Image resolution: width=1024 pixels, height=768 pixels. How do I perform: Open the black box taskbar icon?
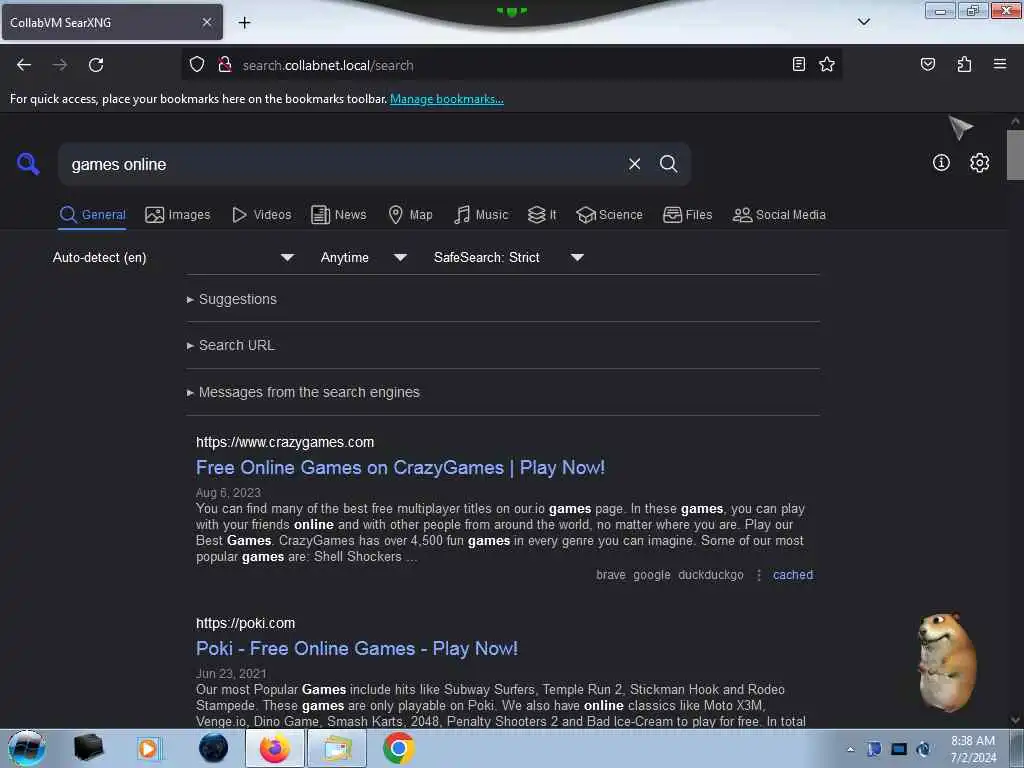[88, 748]
